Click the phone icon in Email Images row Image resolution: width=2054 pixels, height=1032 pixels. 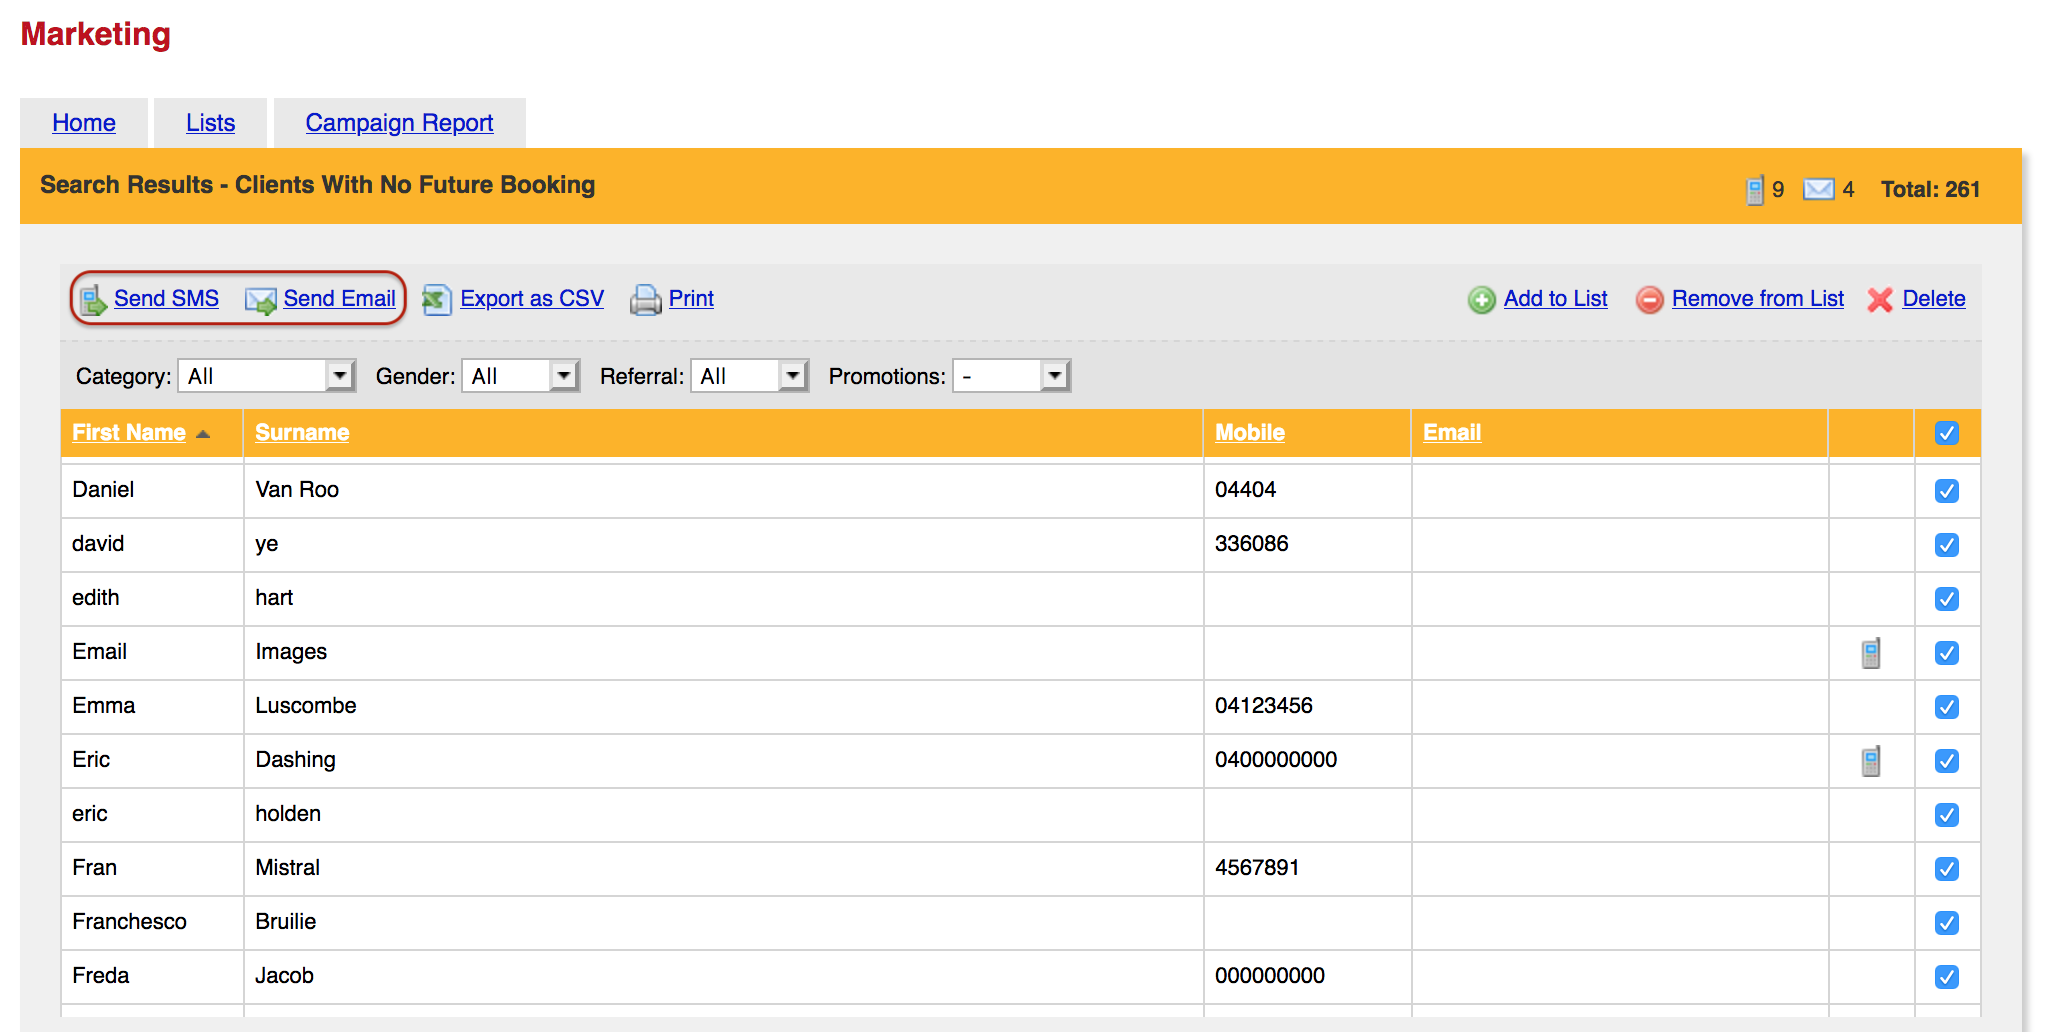pos(1871,653)
